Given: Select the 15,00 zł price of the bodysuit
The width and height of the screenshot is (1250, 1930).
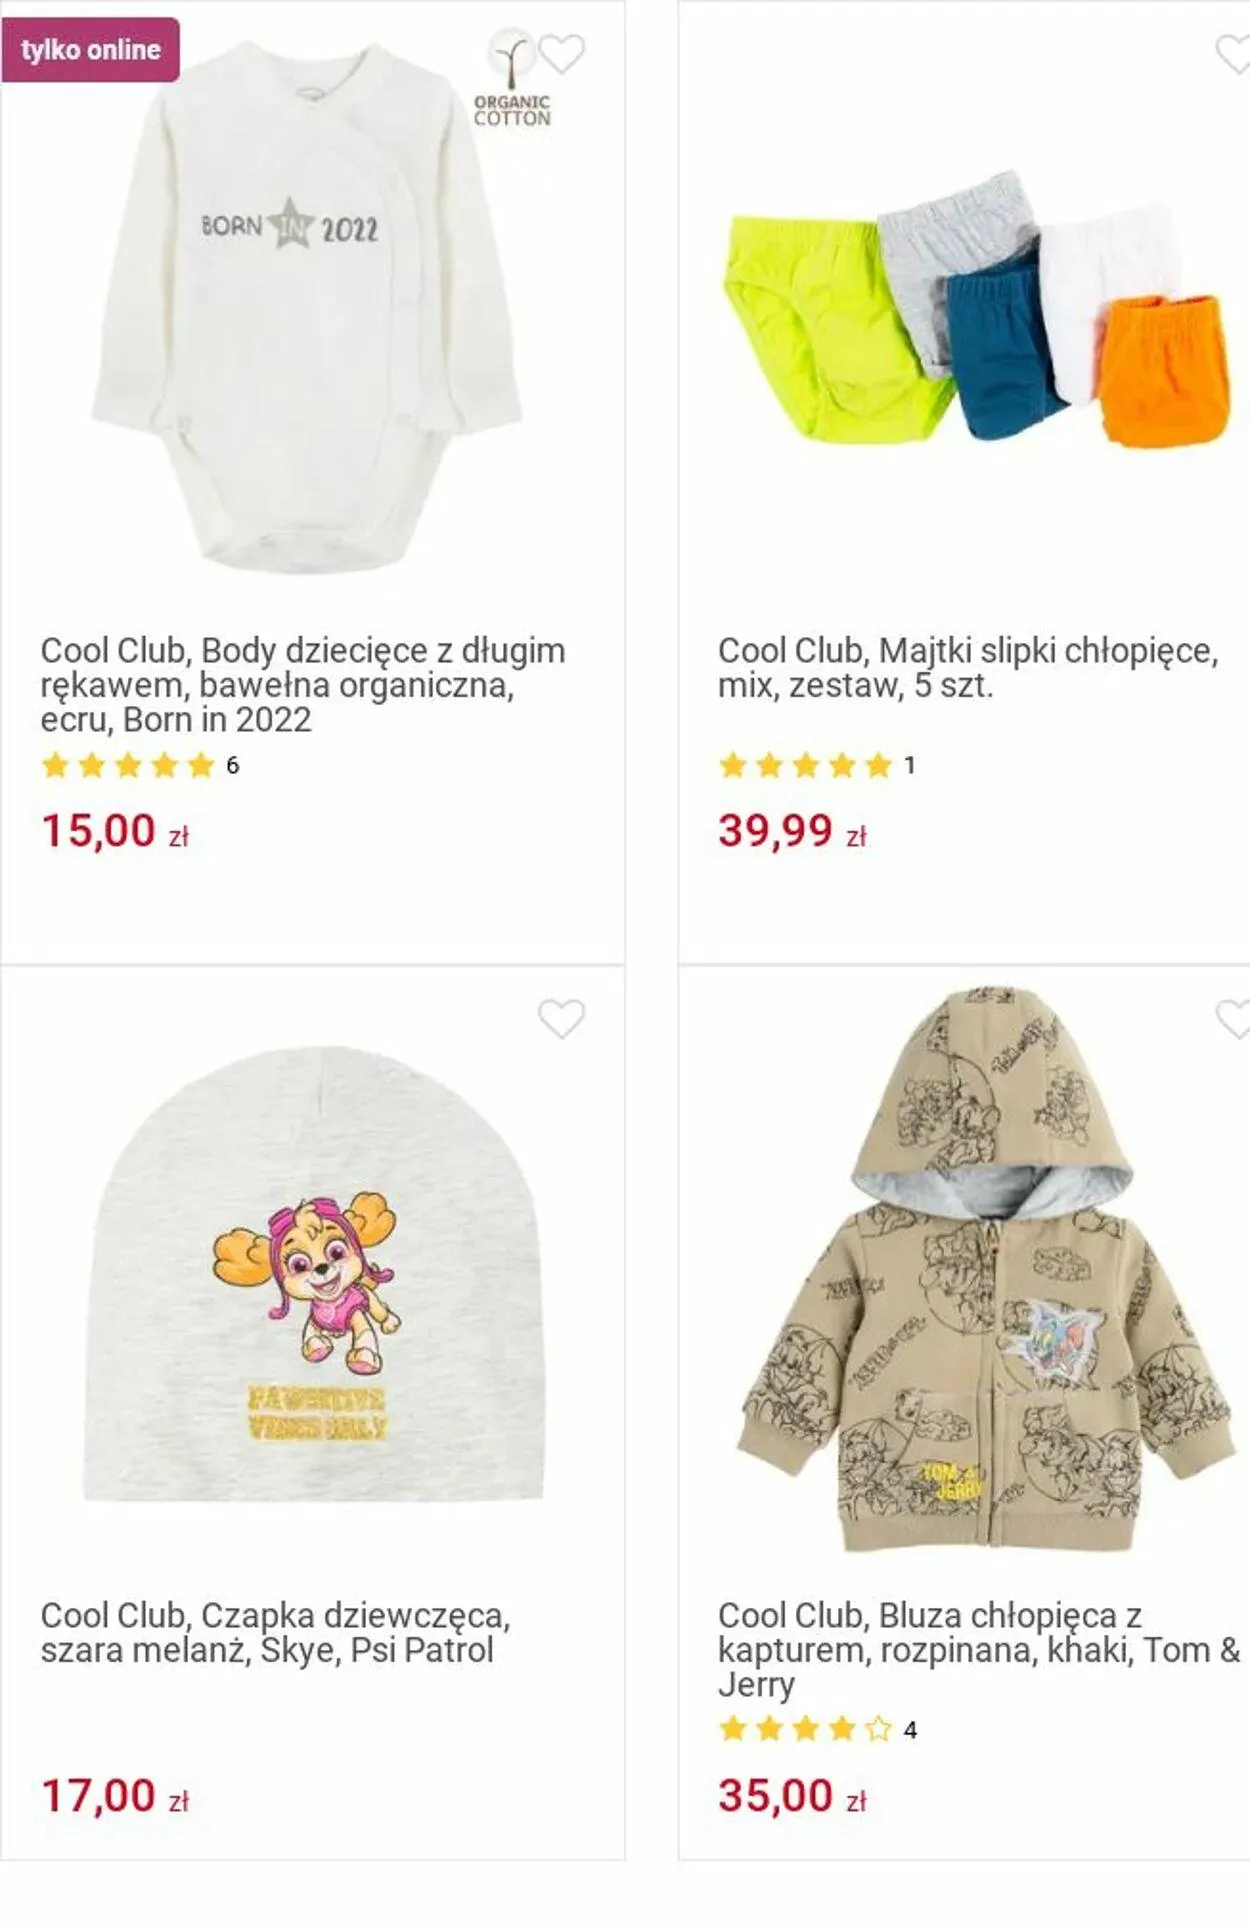Looking at the screenshot, I should coord(115,831).
